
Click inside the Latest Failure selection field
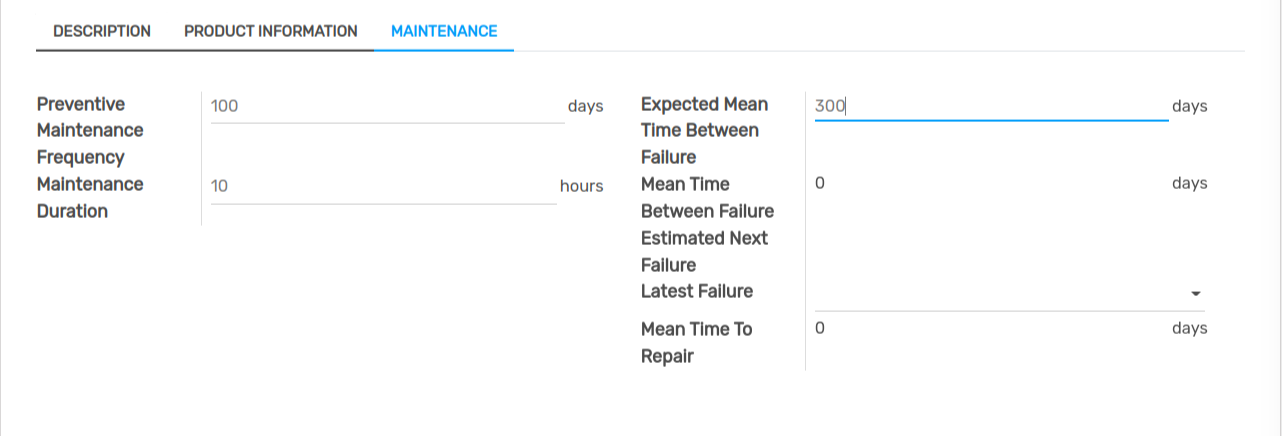click(x=1000, y=294)
